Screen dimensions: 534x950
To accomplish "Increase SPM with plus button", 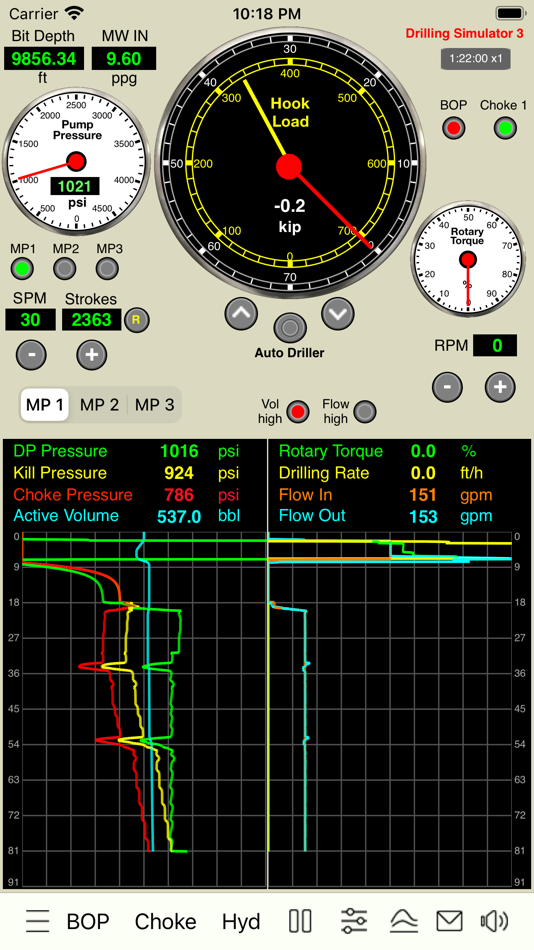I will pyautogui.click(x=92, y=354).
